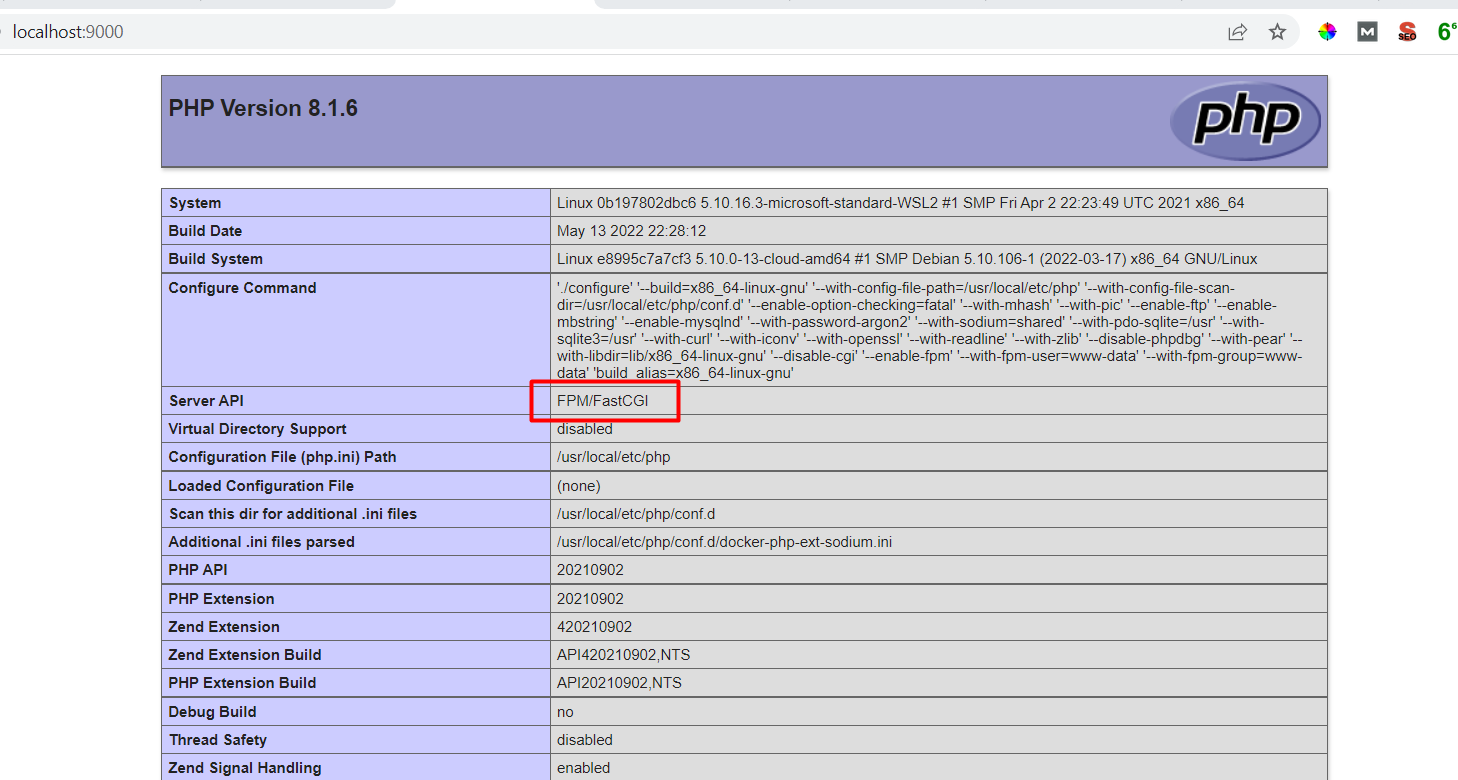Select the API420210902,NTS value

(x=624, y=655)
